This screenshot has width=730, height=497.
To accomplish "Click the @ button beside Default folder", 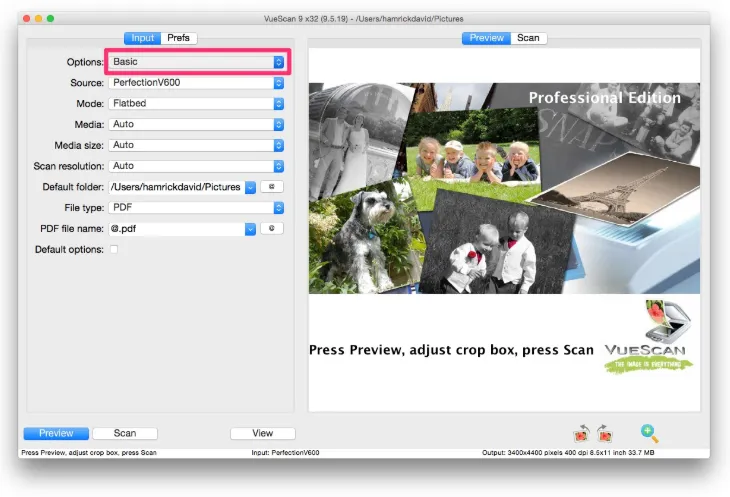I will pos(272,187).
